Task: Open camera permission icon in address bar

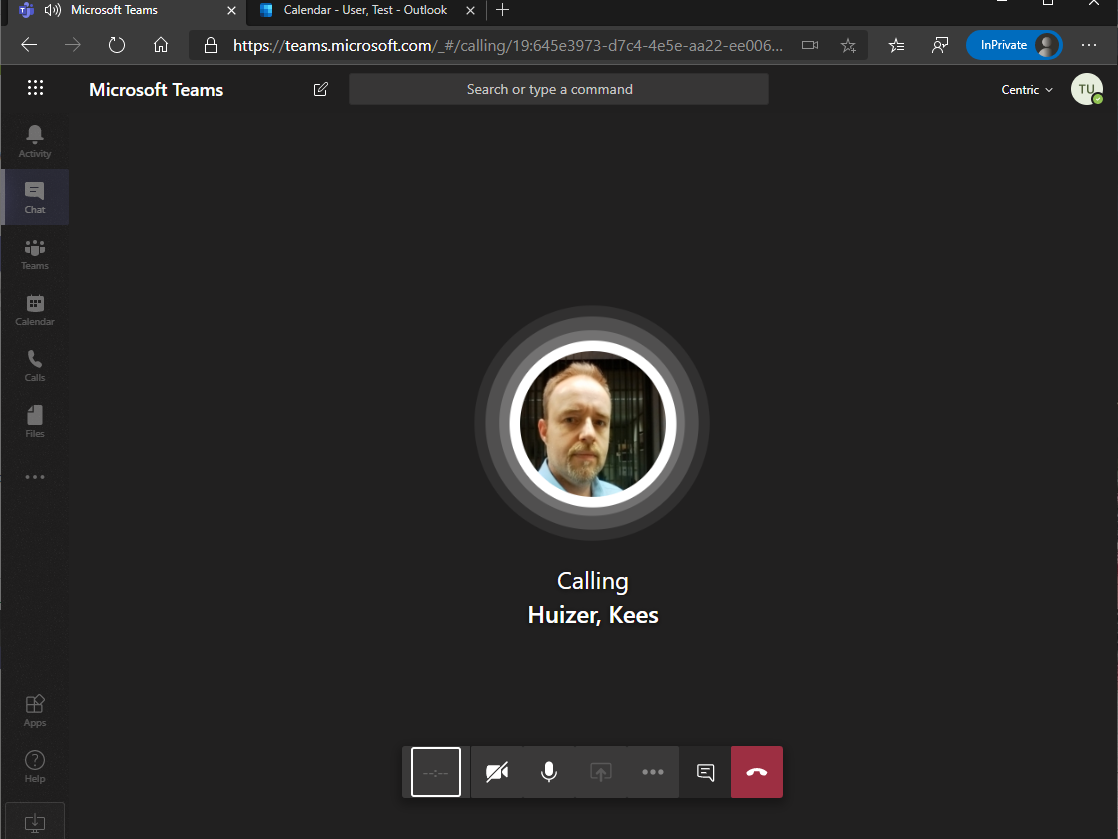Action: coord(809,45)
